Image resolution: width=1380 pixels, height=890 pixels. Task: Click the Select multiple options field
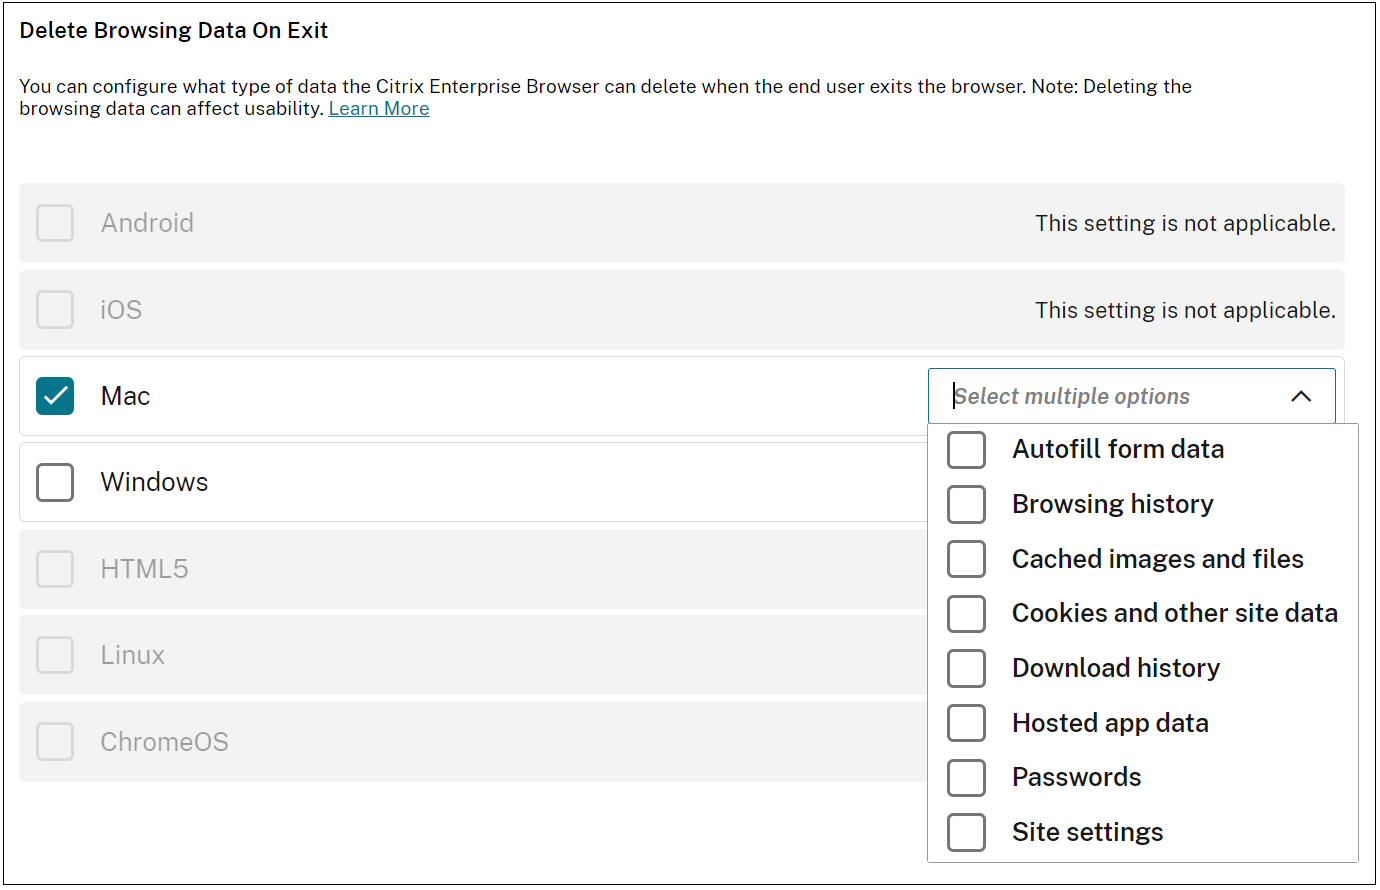tap(1100, 396)
